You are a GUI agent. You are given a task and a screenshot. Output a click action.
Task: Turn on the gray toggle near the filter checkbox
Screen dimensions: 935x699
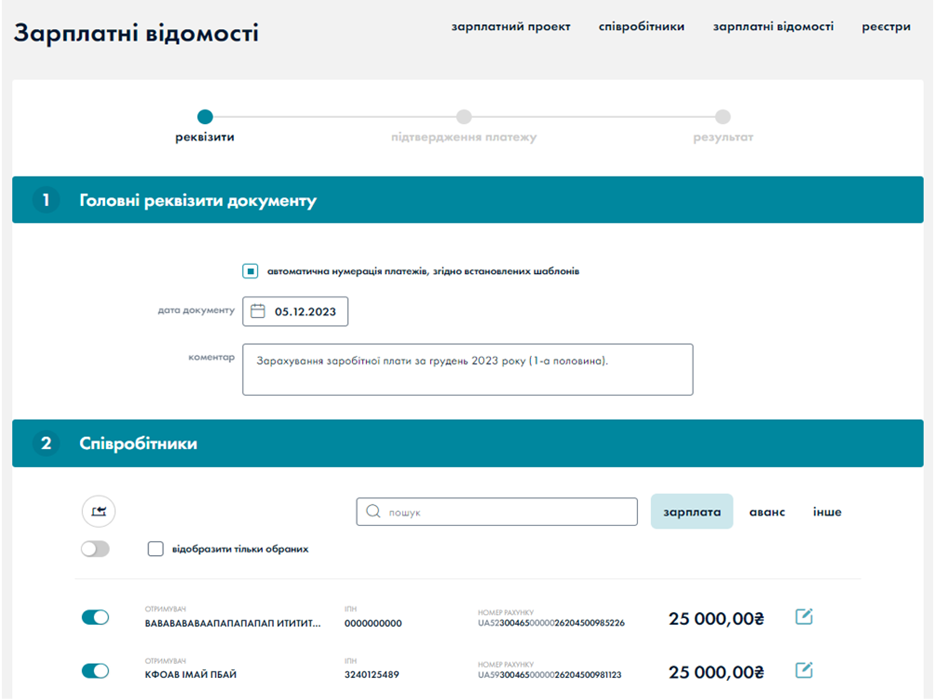[x=95, y=548]
